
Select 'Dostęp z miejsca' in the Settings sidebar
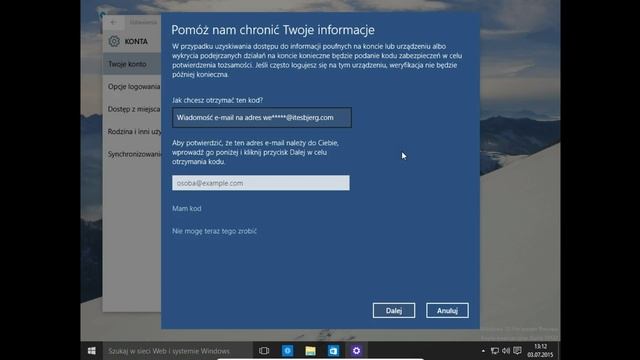pos(132,109)
